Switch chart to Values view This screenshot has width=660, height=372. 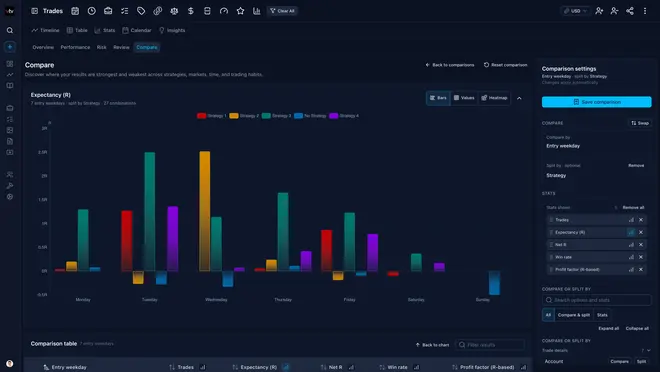[x=464, y=98]
